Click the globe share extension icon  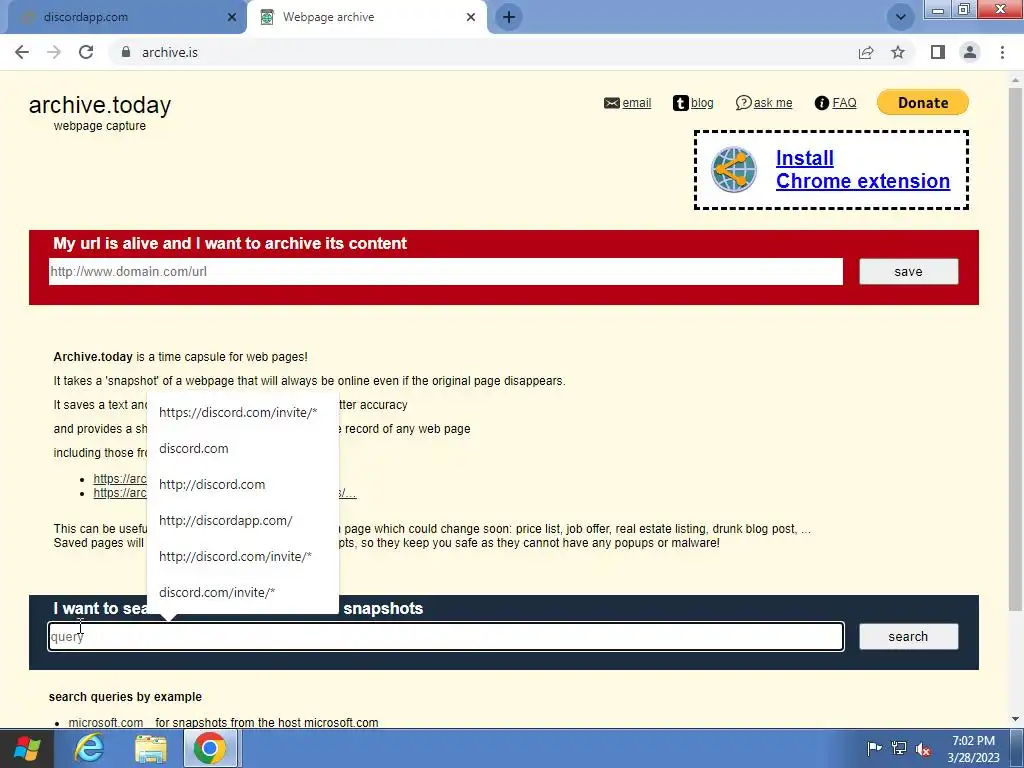(x=733, y=170)
